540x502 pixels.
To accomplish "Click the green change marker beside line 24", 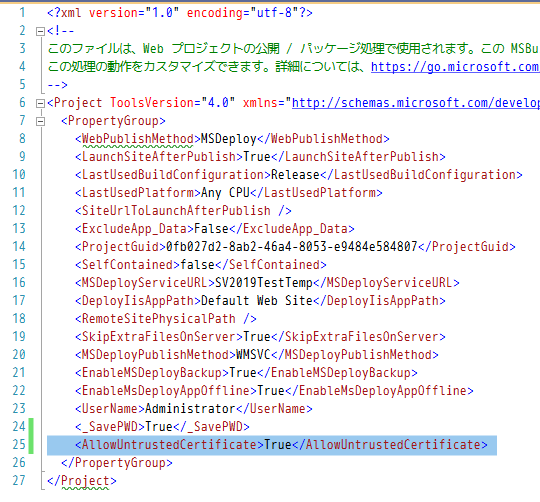I will click(31, 427).
